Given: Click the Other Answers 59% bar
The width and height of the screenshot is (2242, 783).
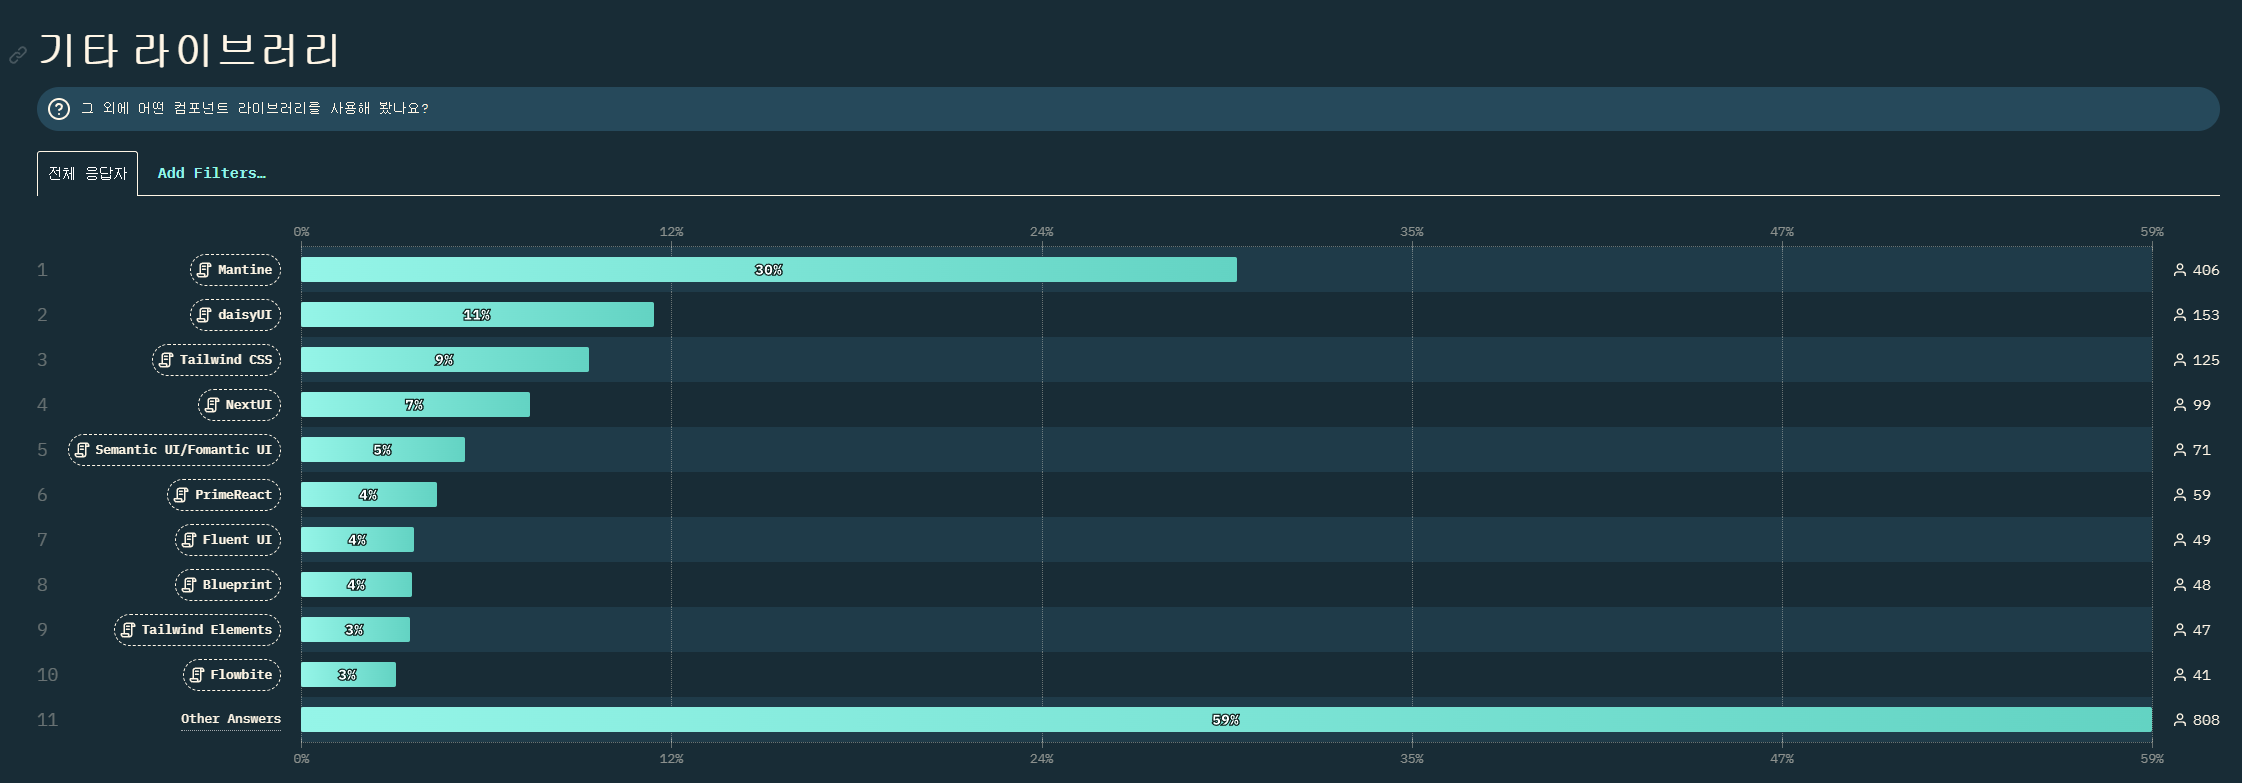Looking at the screenshot, I should pyautogui.click(x=1226, y=720).
